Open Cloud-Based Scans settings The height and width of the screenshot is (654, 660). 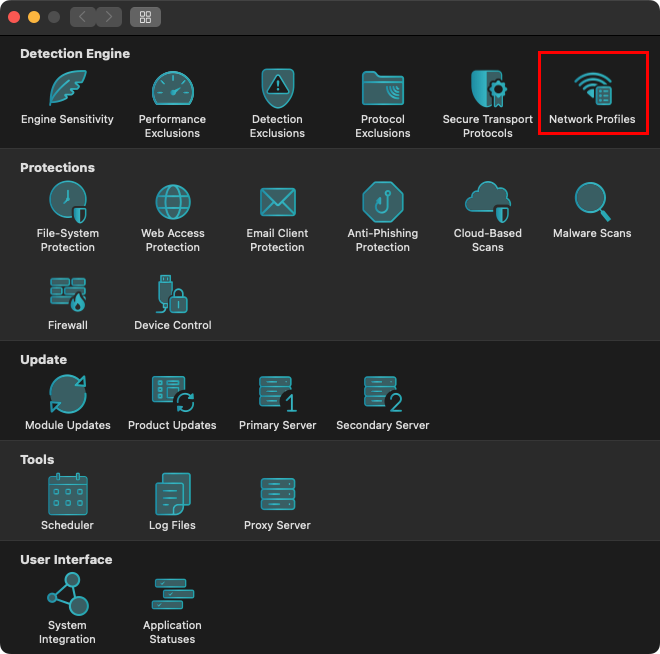(x=488, y=203)
